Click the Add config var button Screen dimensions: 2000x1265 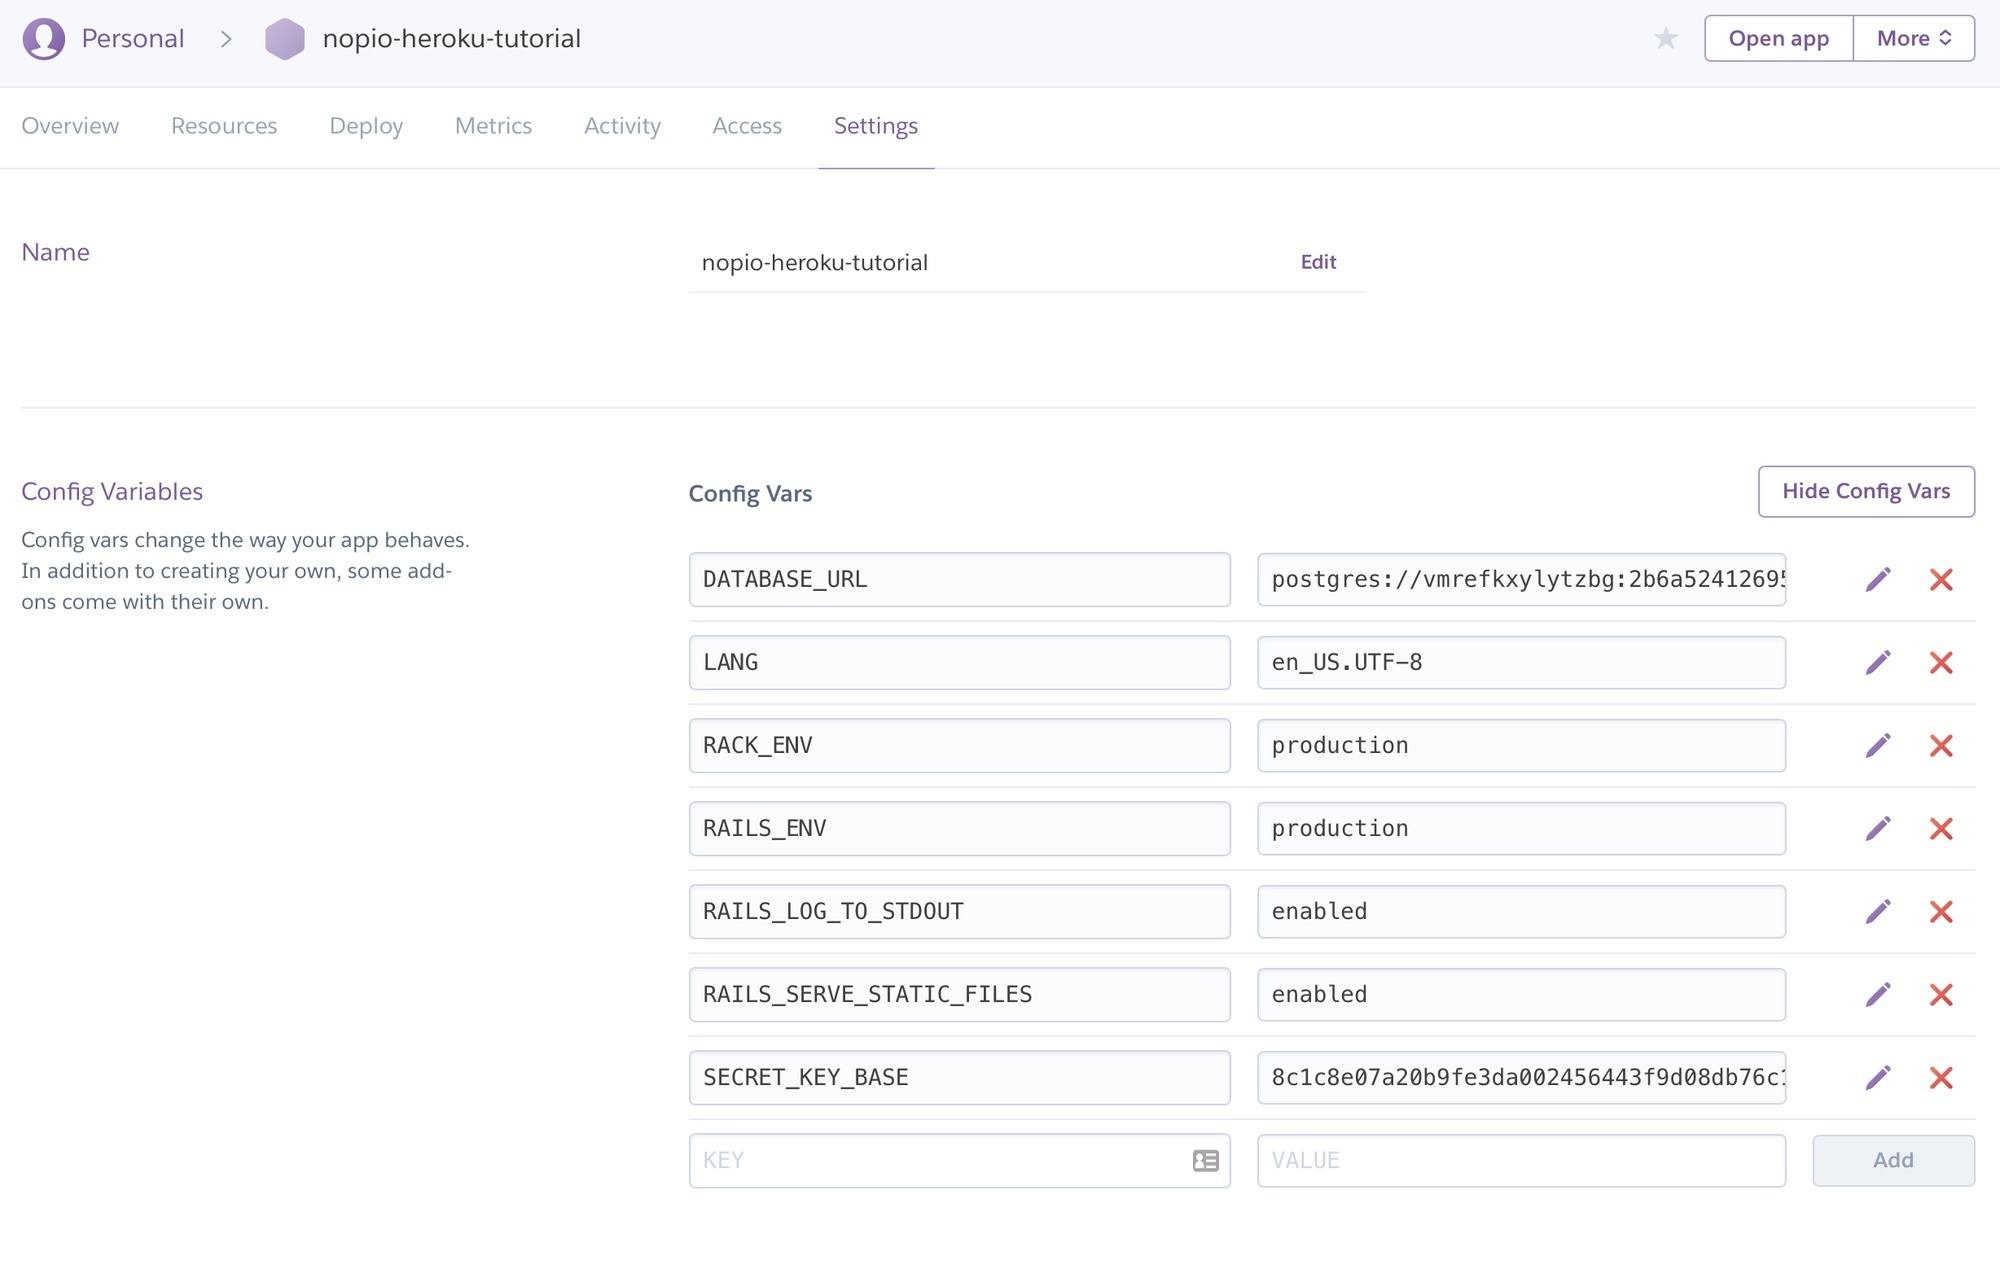click(1893, 1160)
